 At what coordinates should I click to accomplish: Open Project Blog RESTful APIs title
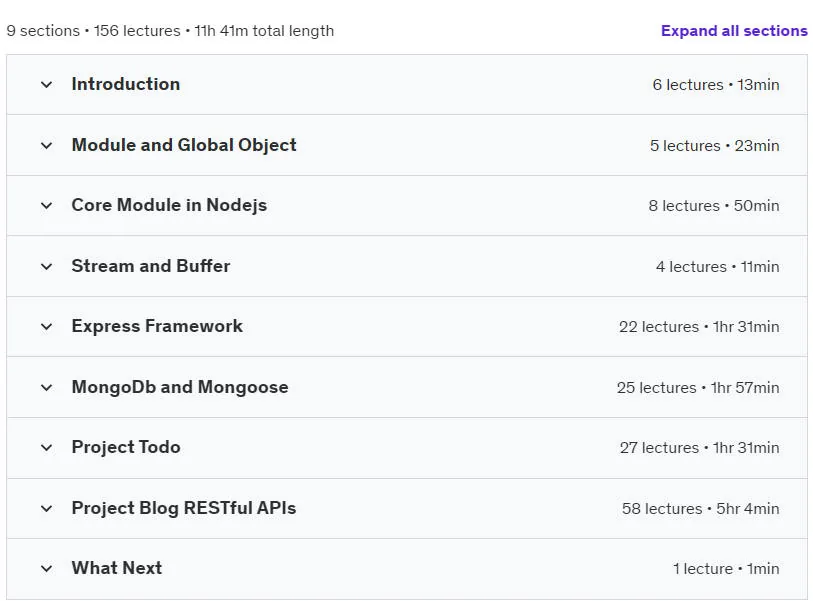coord(184,508)
